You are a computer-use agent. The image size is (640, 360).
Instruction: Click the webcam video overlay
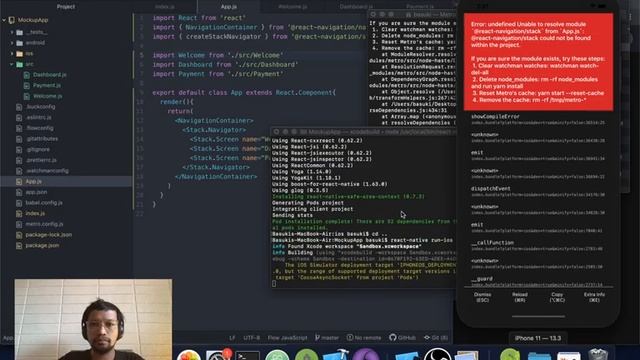tap(93, 319)
